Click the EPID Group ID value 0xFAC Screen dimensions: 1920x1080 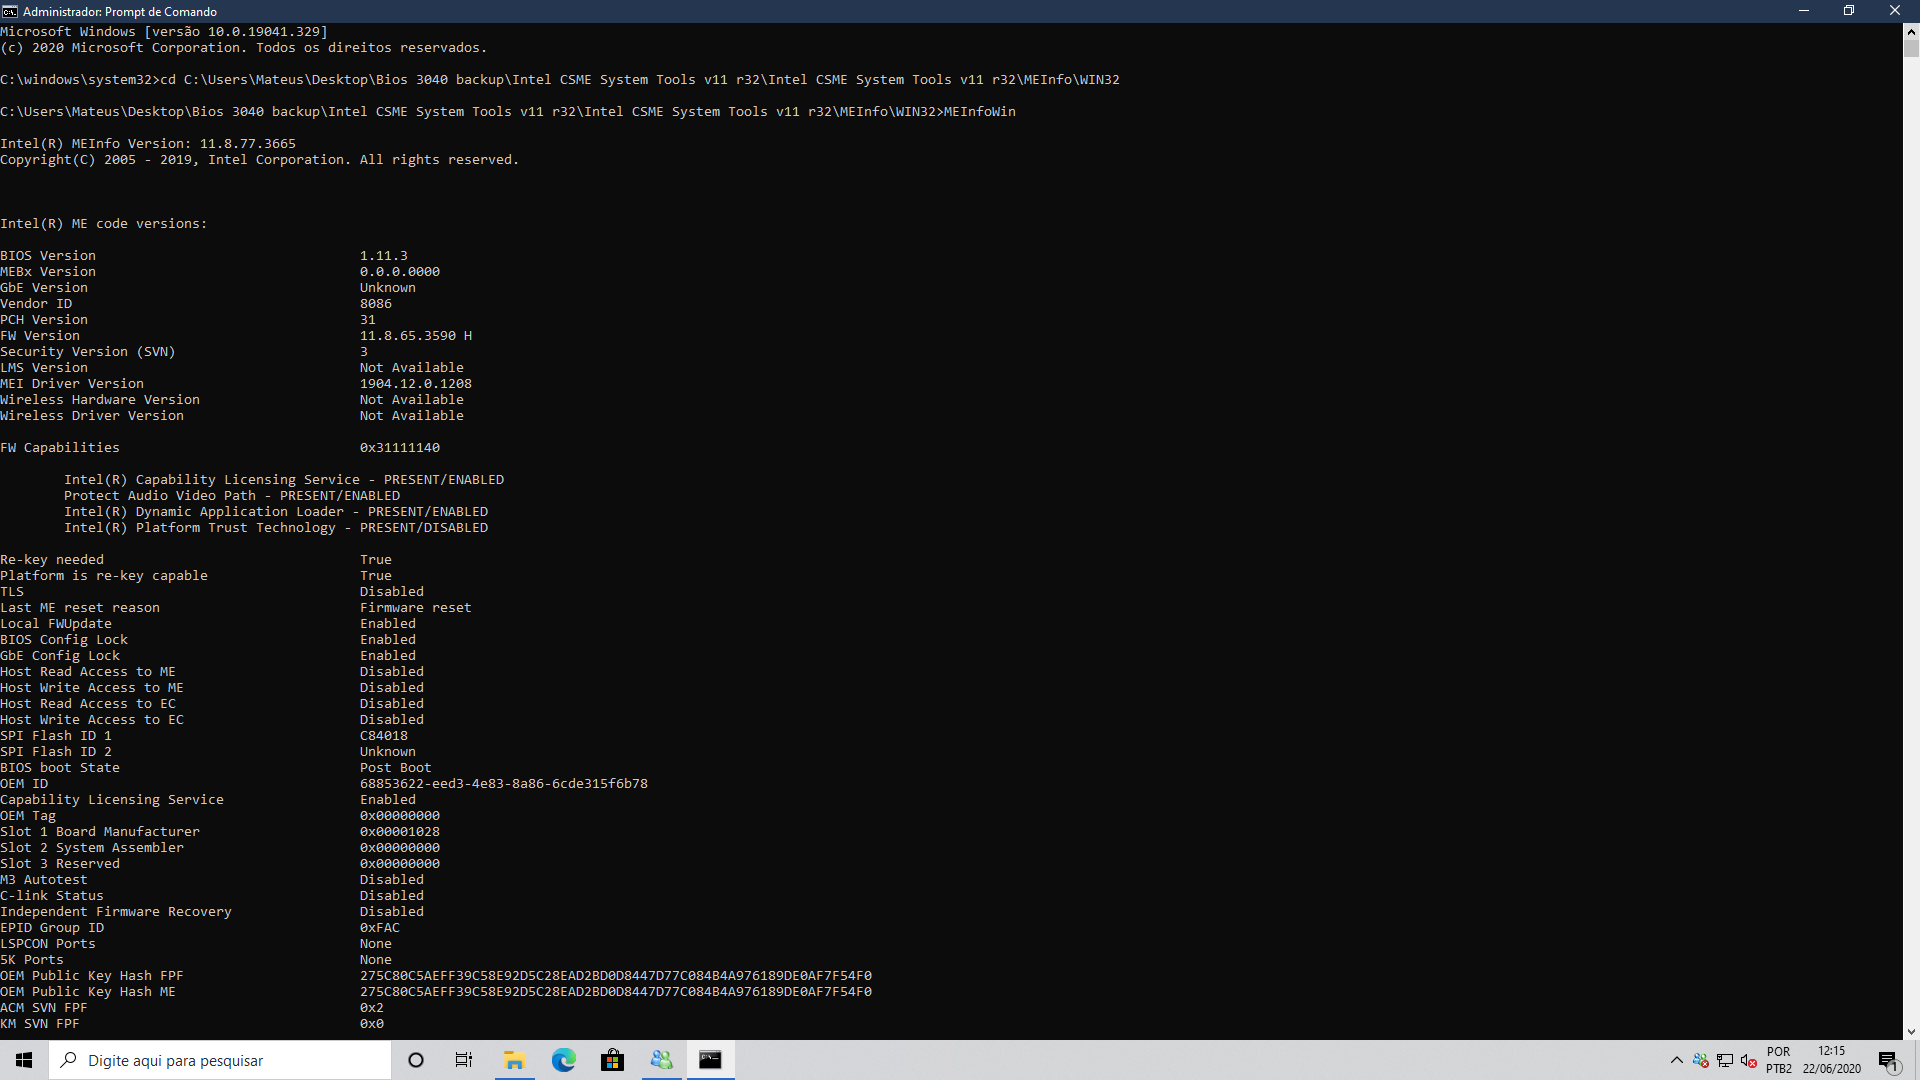click(380, 928)
